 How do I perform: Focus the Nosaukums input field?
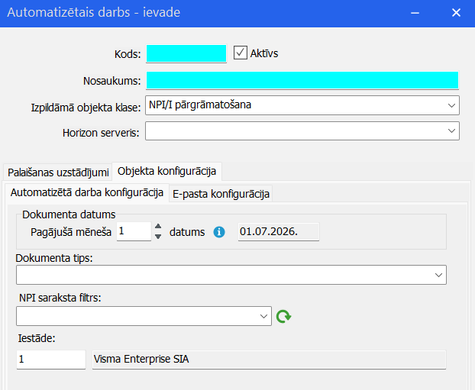pyautogui.click(x=302, y=80)
